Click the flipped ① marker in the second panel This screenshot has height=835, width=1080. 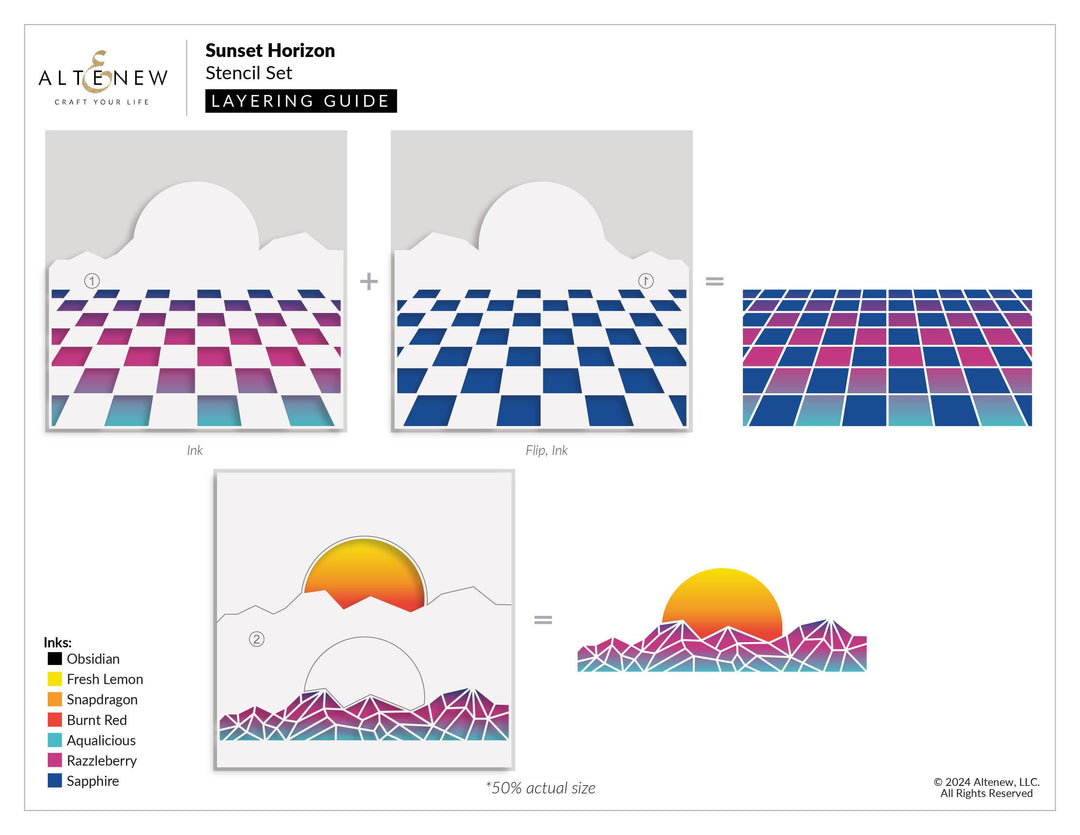[648, 281]
